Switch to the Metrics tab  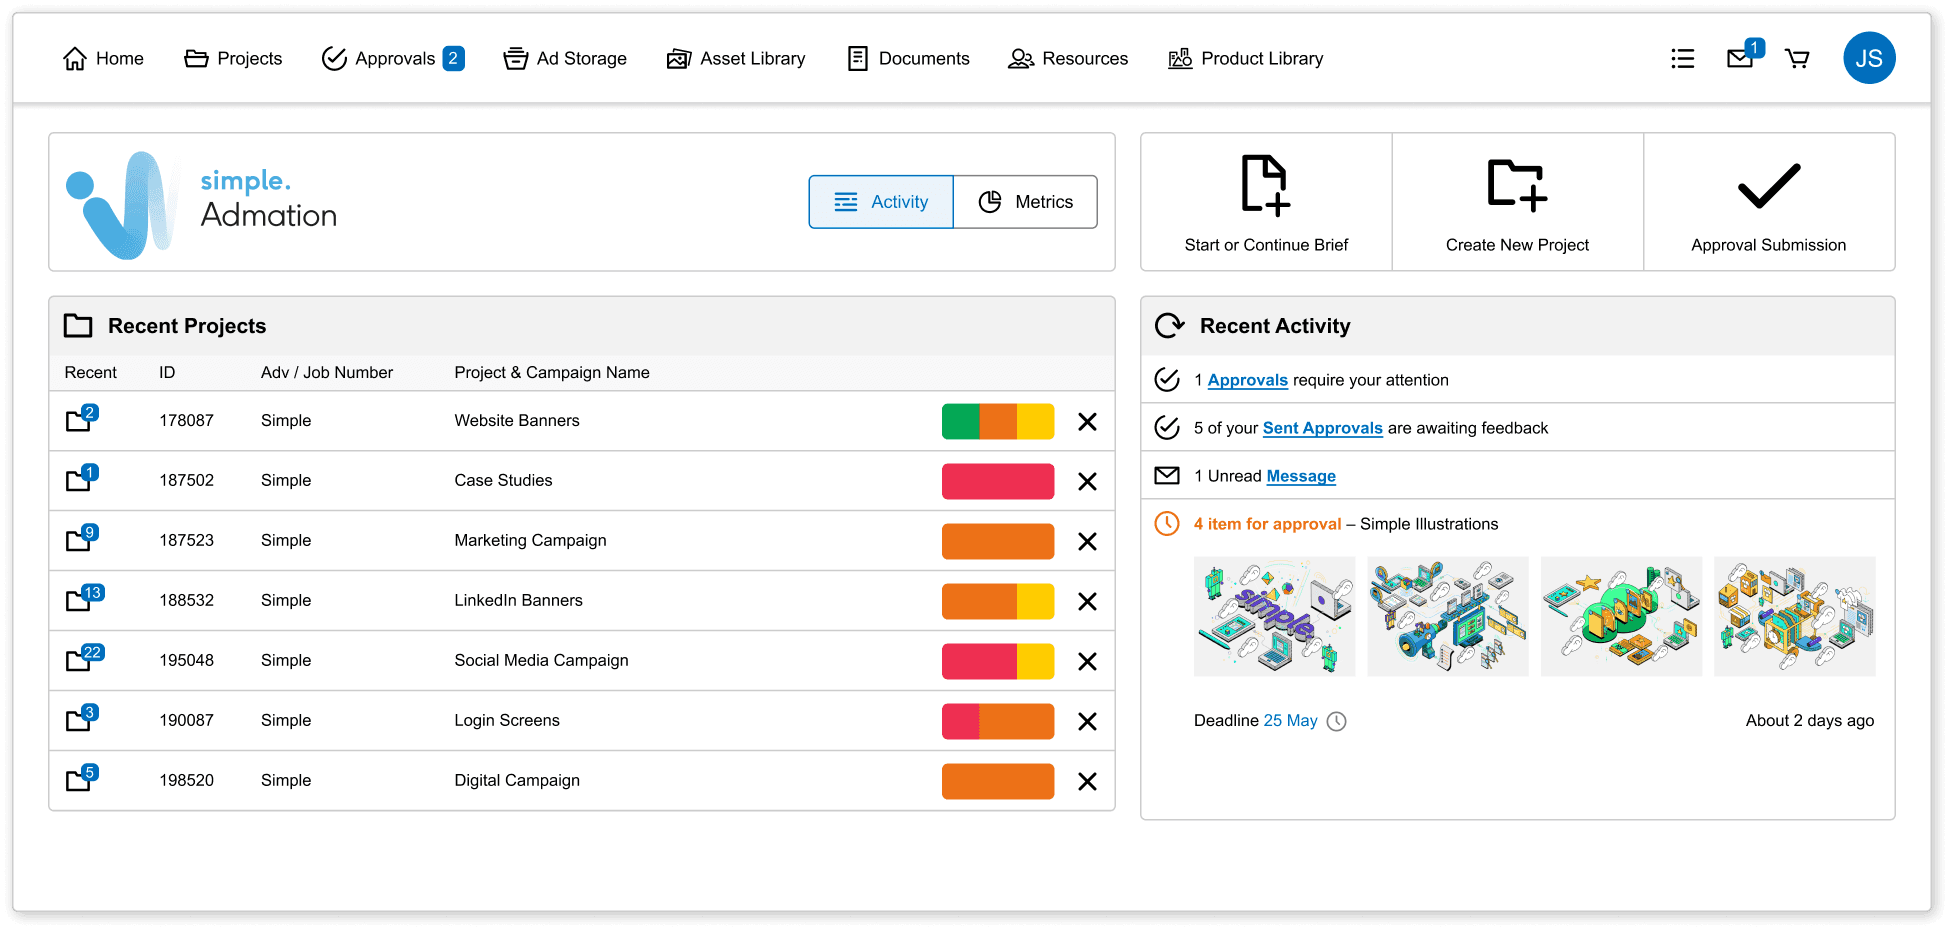tap(1025, 201)
